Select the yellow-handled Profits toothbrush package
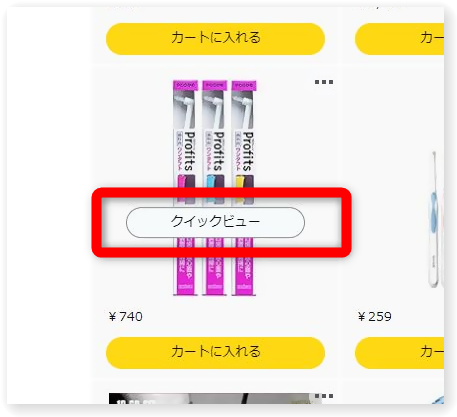Image resolution: width=457 pixels, height=417 pixels. (x=244, y=188)
